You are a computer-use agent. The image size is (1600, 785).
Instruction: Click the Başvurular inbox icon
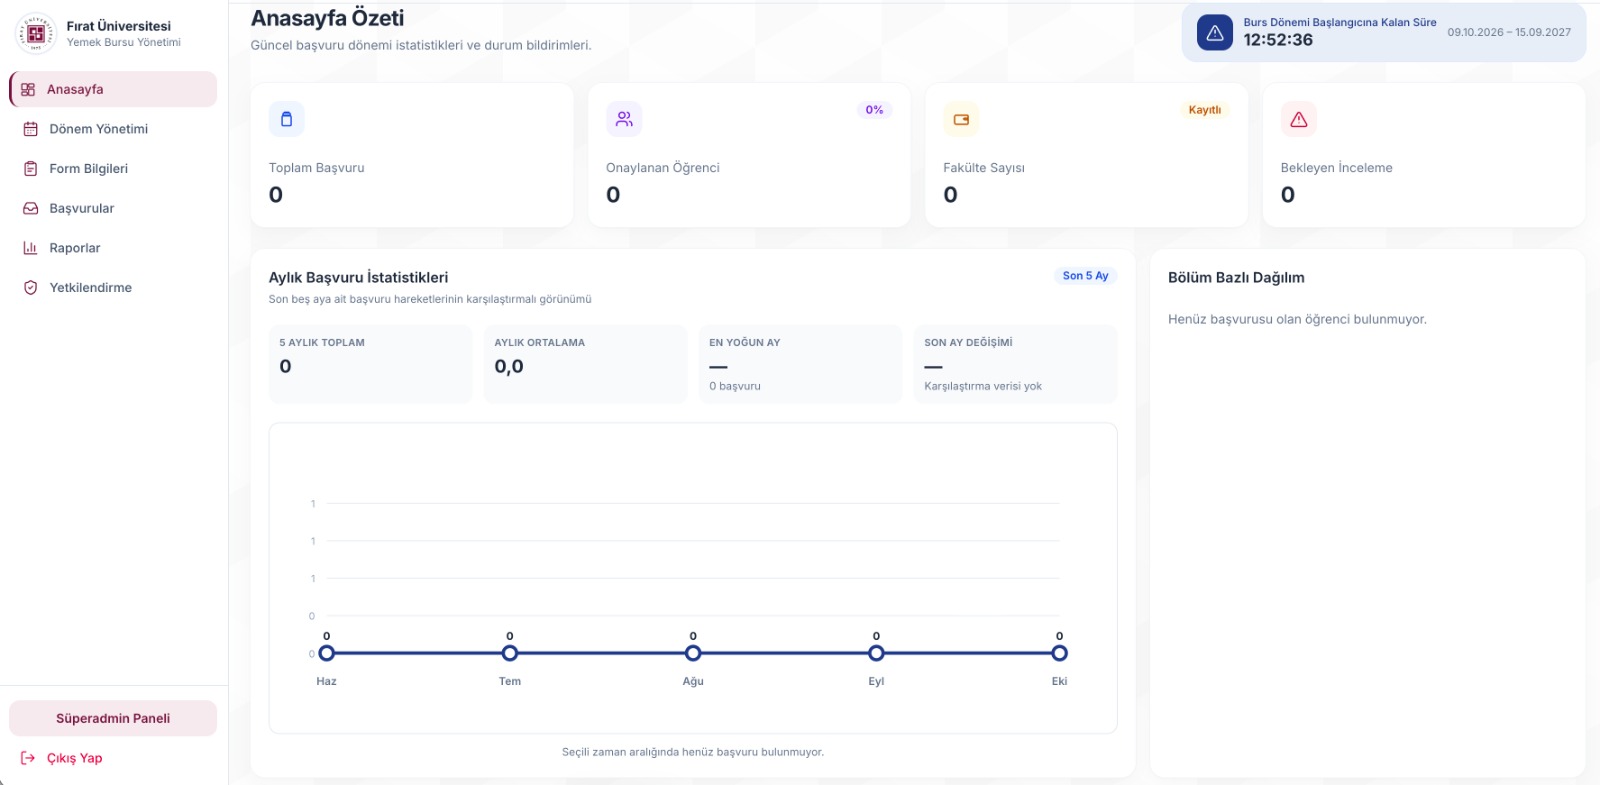[x=31, y=208]
